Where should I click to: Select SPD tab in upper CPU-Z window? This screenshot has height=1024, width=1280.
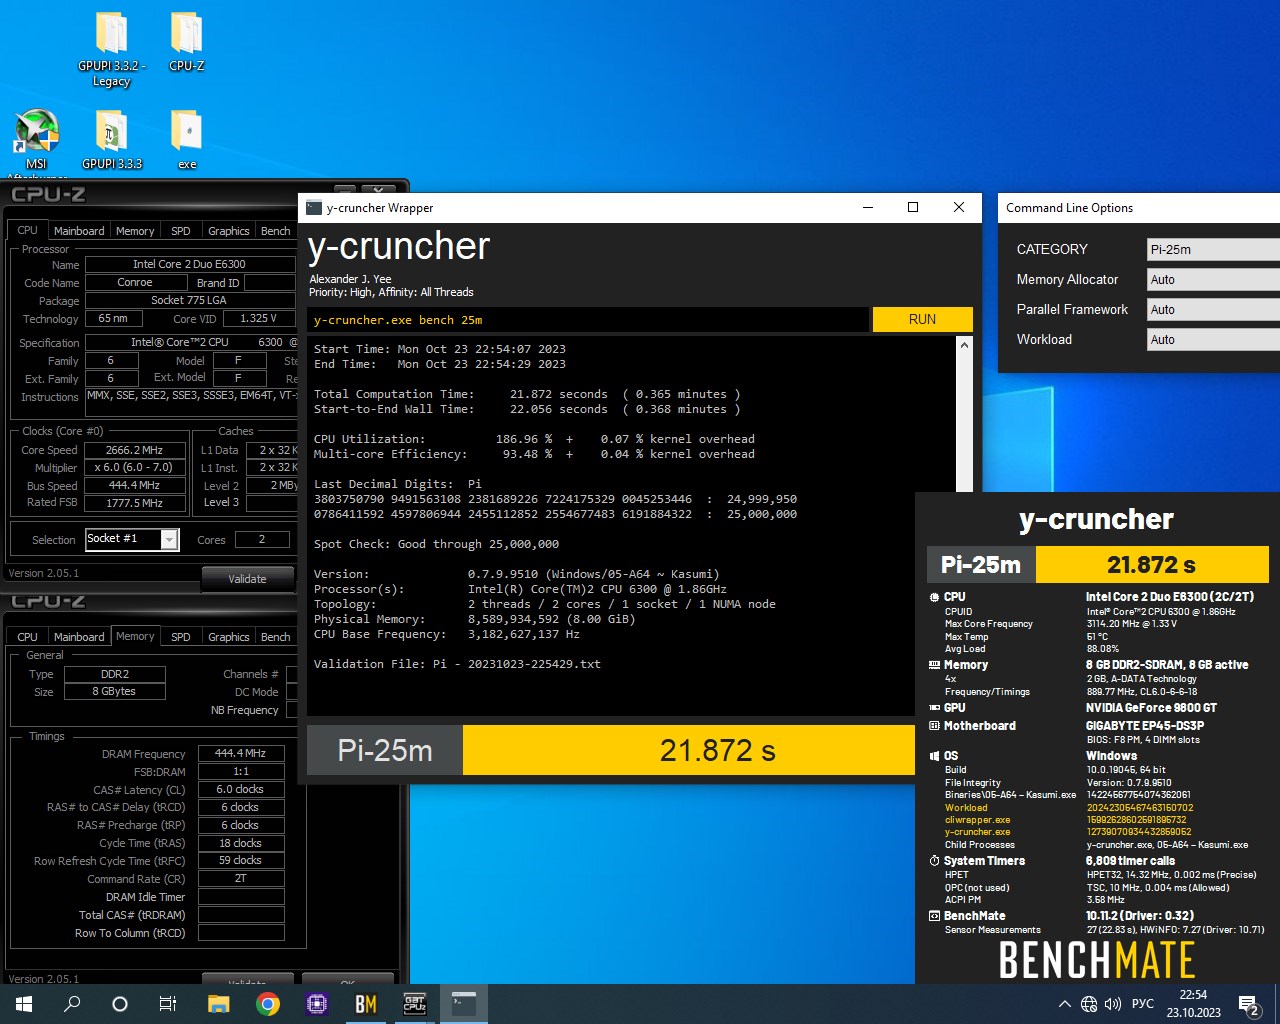pyautogui.click(x=181, y=231)
